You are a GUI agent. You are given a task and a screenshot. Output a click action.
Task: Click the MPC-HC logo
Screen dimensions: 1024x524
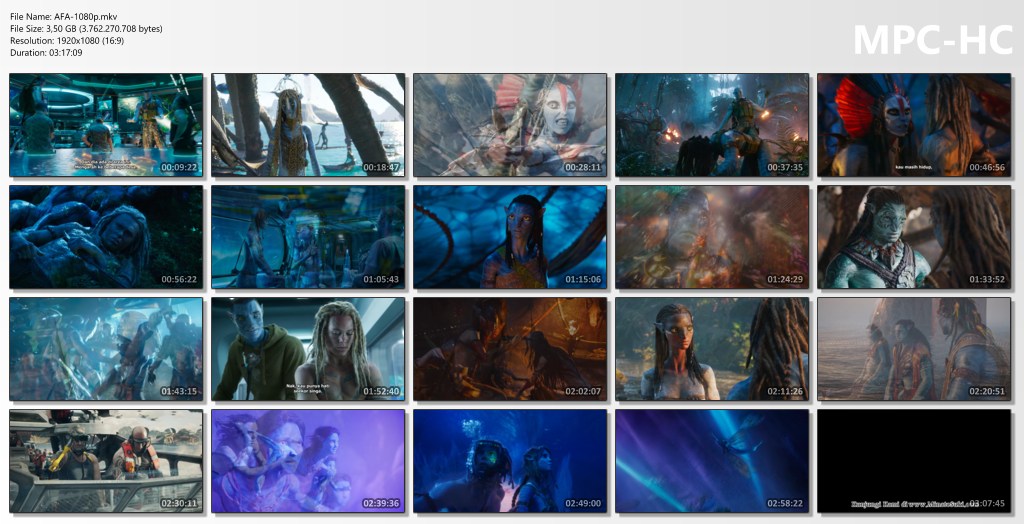(931, 39)
